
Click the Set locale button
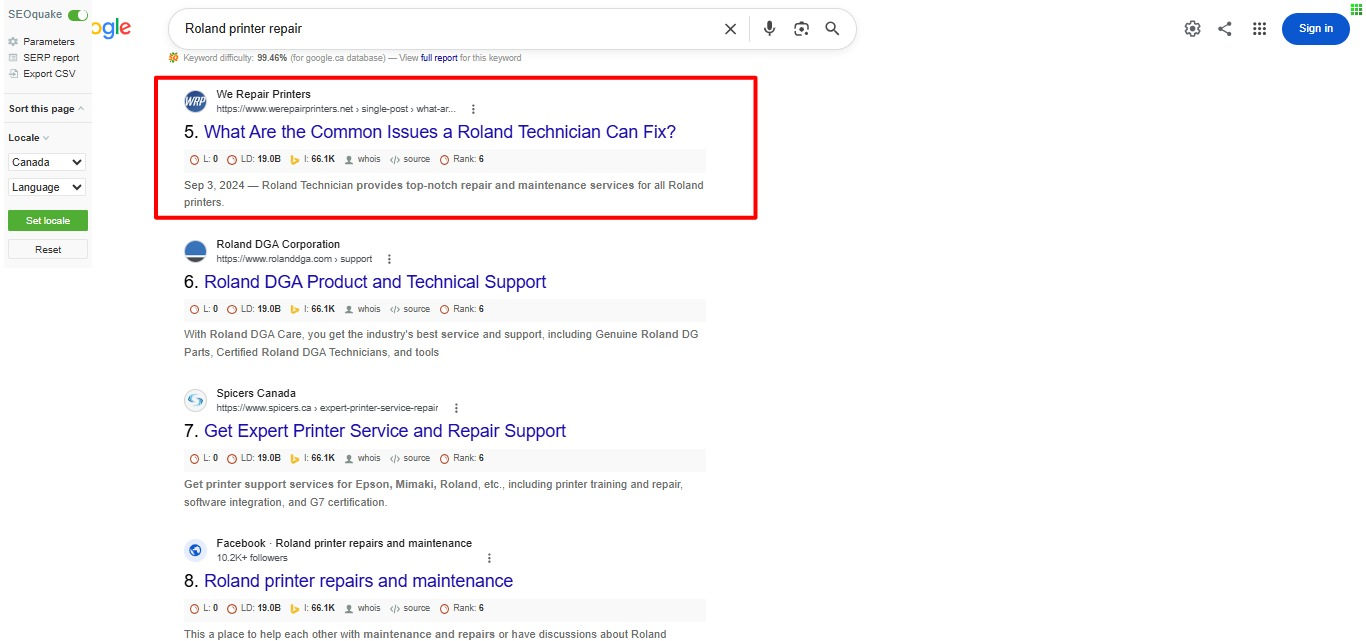(48, 220)
